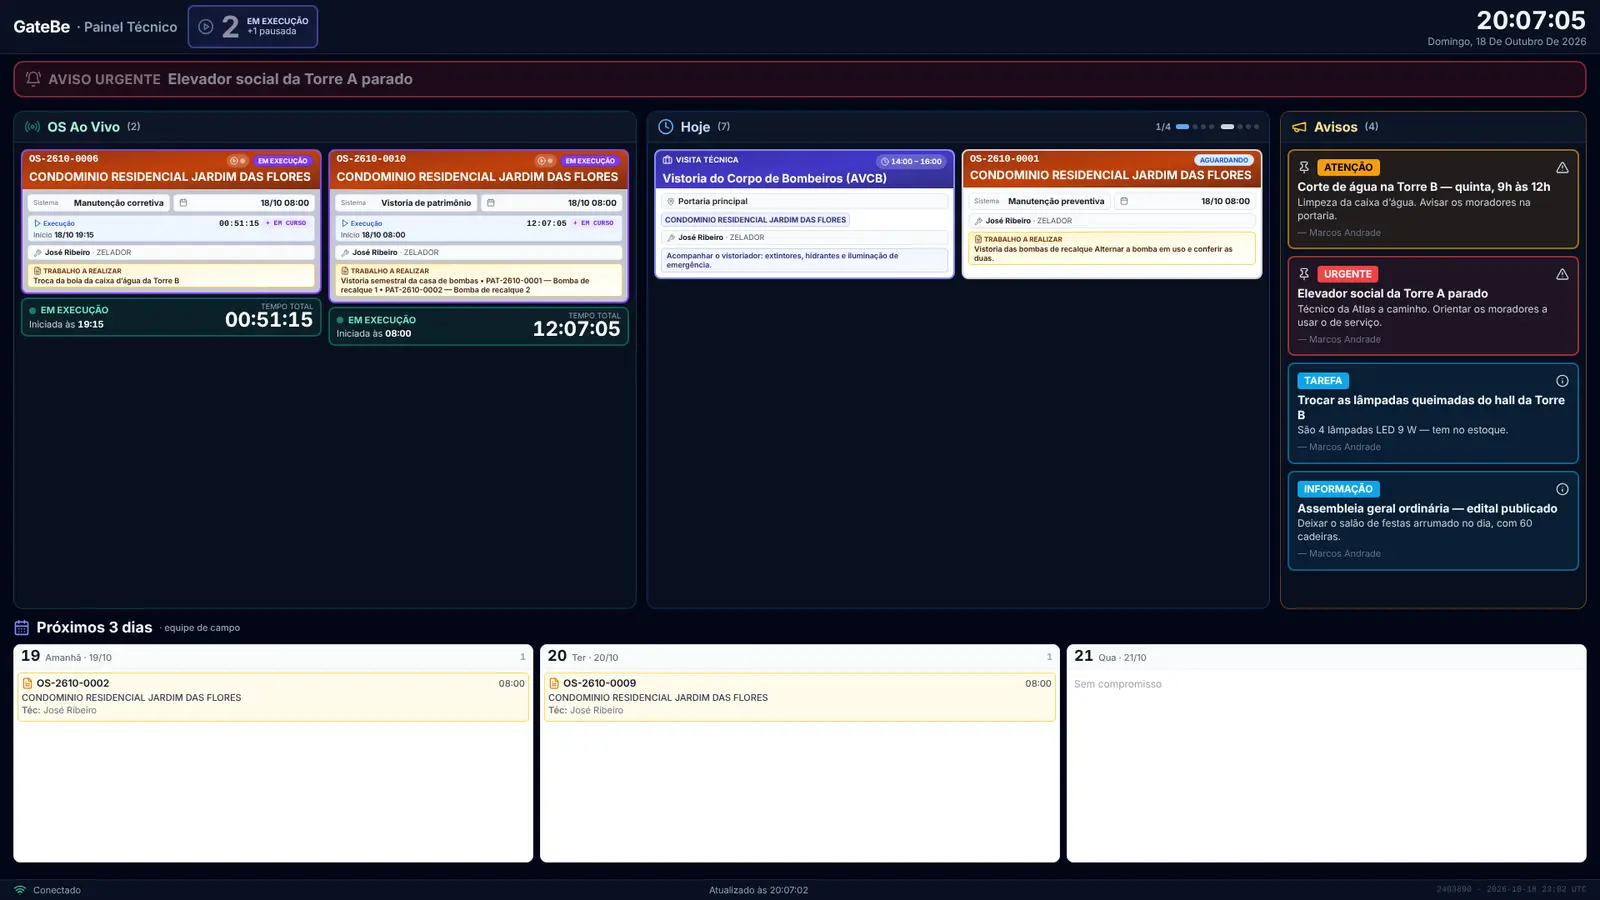Click warning triangle on Corte de água notice
This screenshot has height=900, width=1600.
click(1562, 168)
